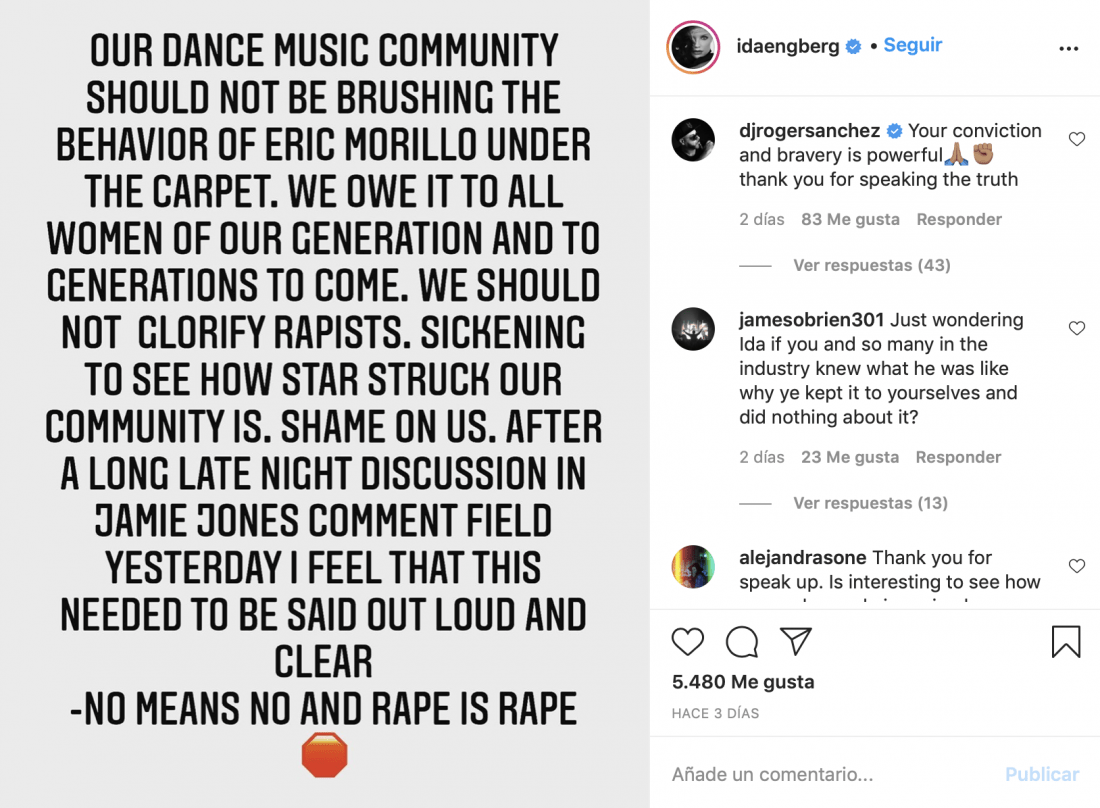Image resolution: width=1100 pixels, height=808 pixels.
Task: Like jamesobrien301's comment
Action: (x=1077, y=328)
